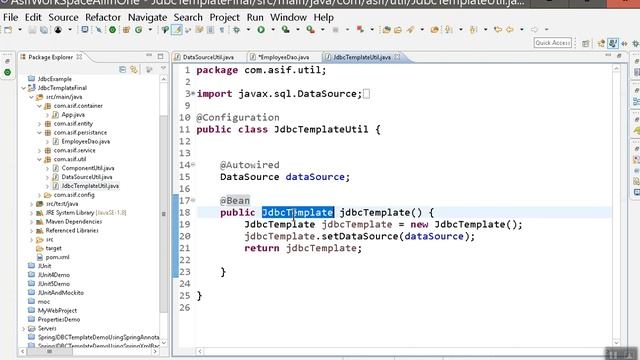This screenshot has height=360, width=640.
Task: Select JRE System Library node
Action: [86, 213]
